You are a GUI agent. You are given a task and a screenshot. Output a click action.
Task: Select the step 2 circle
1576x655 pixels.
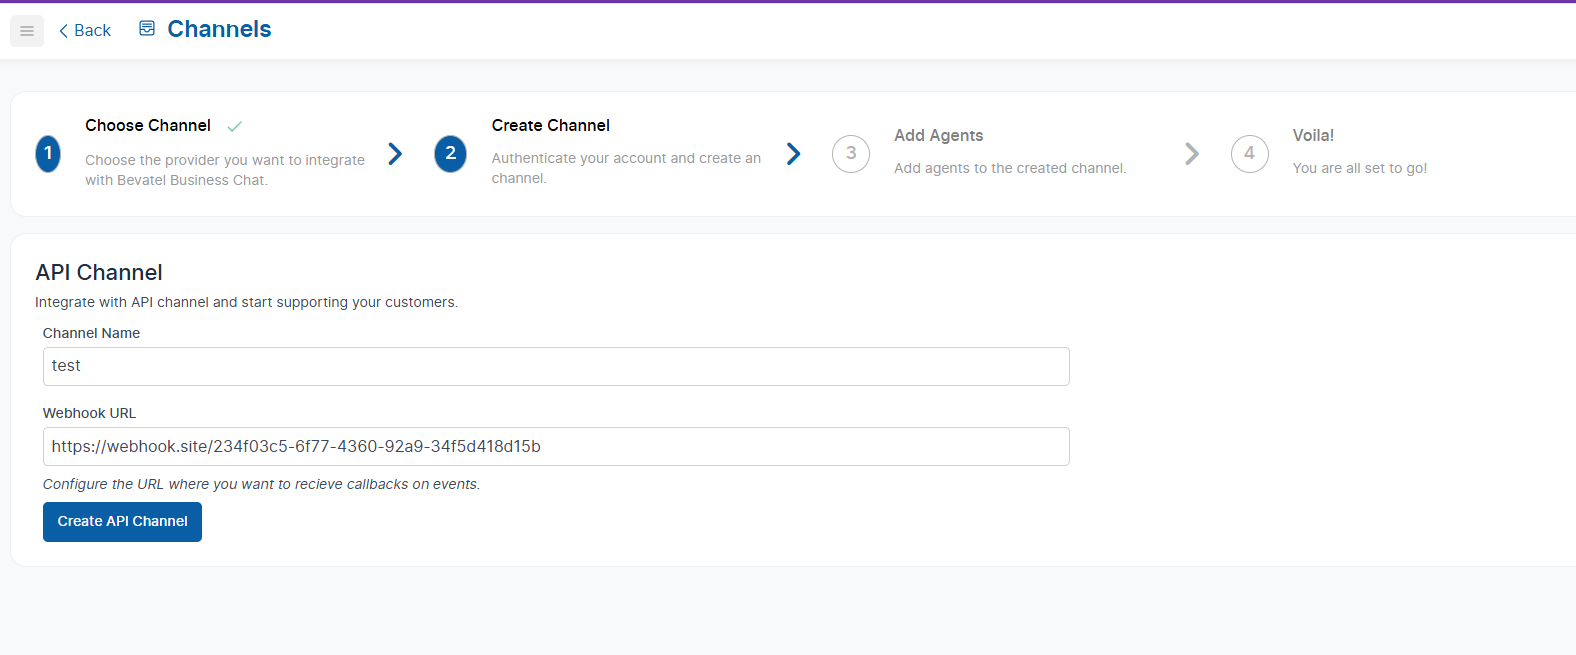[x=450, y=154]
